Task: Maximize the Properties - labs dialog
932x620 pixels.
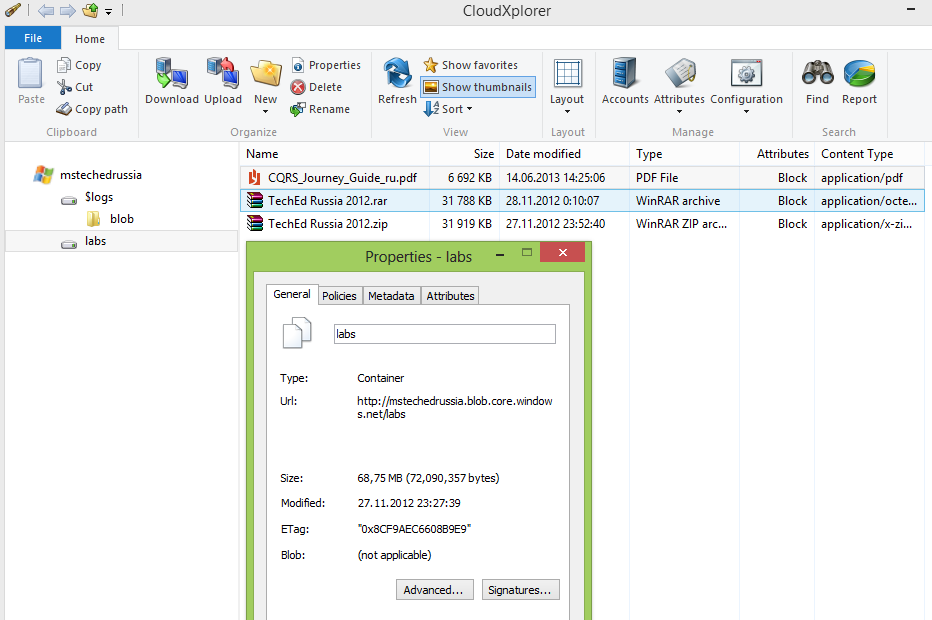Action: [527, 253]
